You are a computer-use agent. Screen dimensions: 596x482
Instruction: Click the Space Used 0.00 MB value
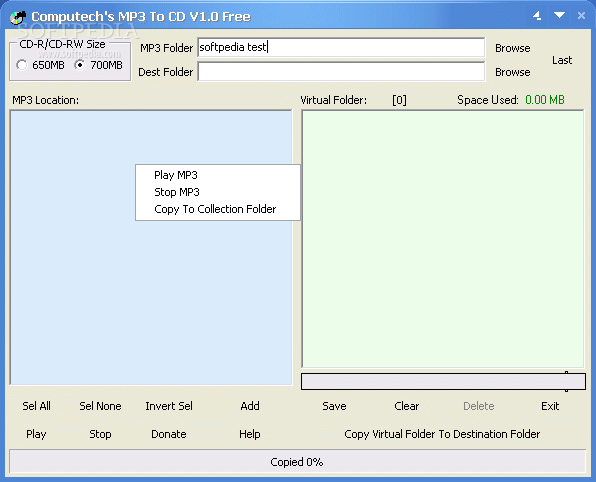[x=545, y=100]
